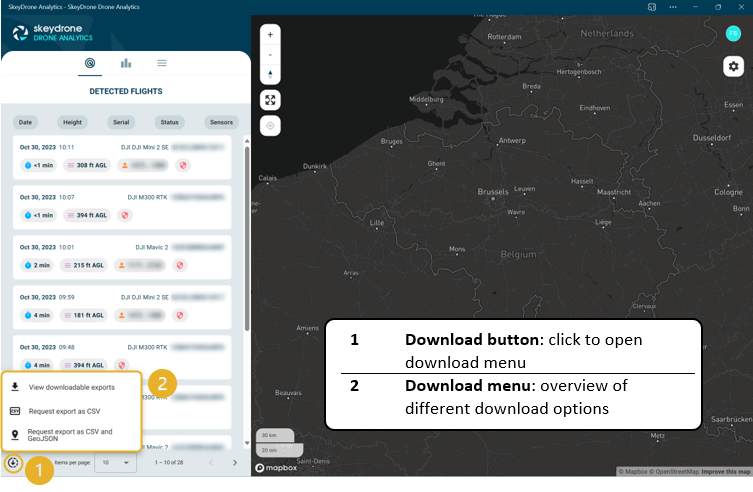Select View downloadable exports

tap(71, 387)
